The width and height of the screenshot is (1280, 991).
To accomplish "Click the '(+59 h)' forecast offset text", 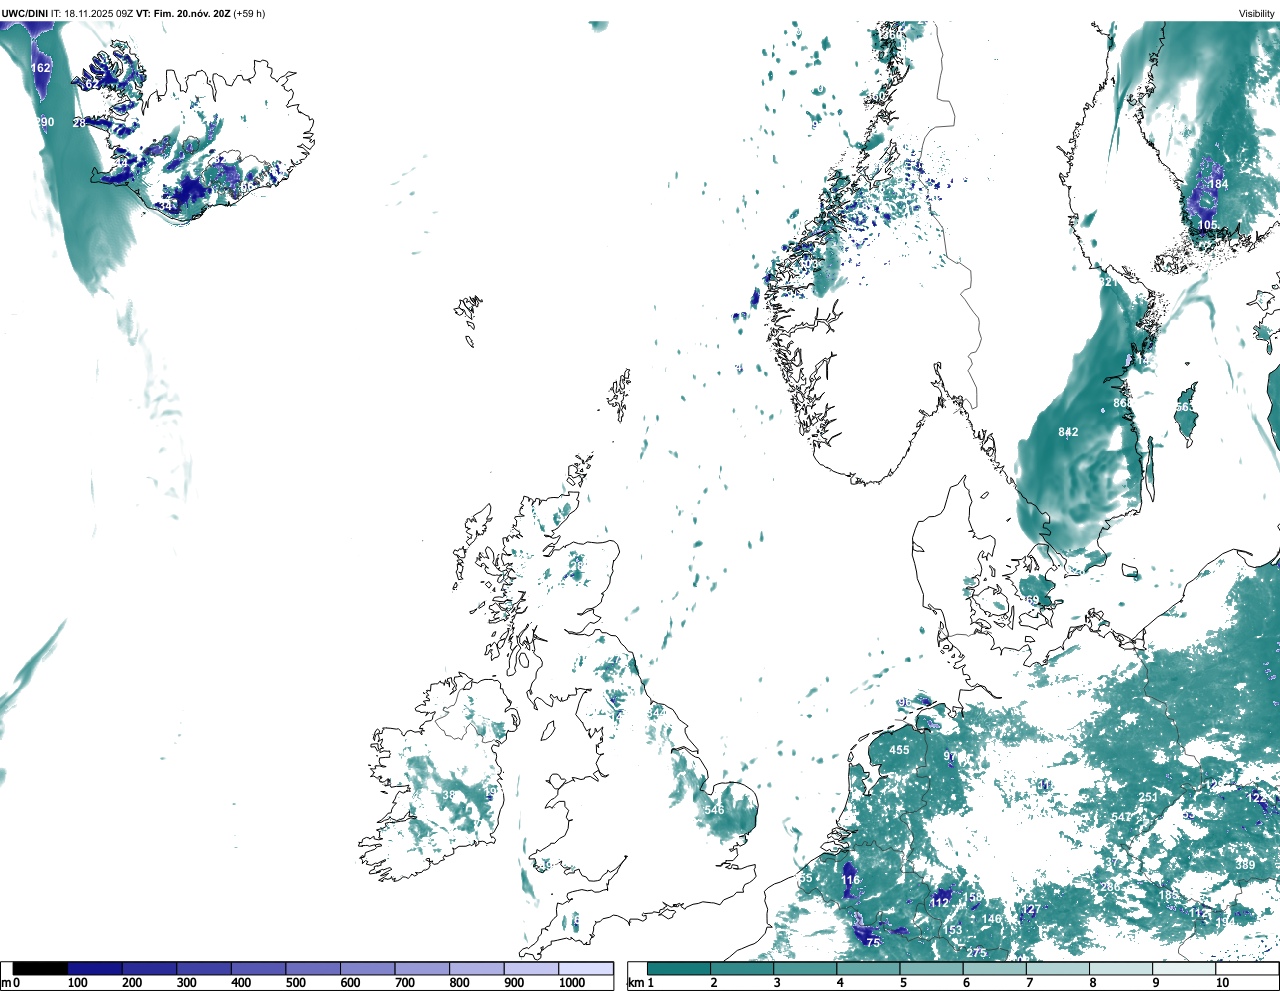I will (x=249, y=13).
